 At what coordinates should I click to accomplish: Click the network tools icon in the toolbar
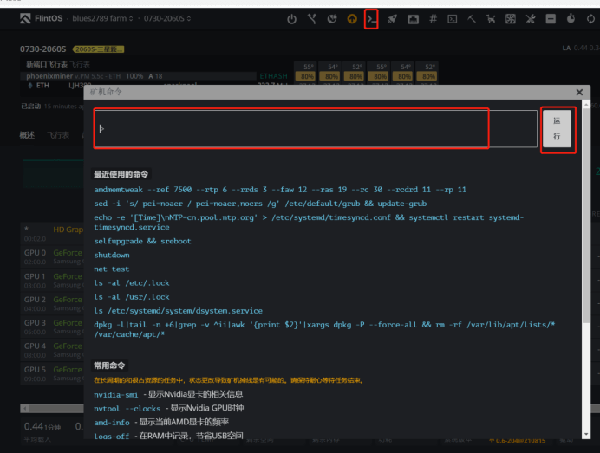[312, 19]
